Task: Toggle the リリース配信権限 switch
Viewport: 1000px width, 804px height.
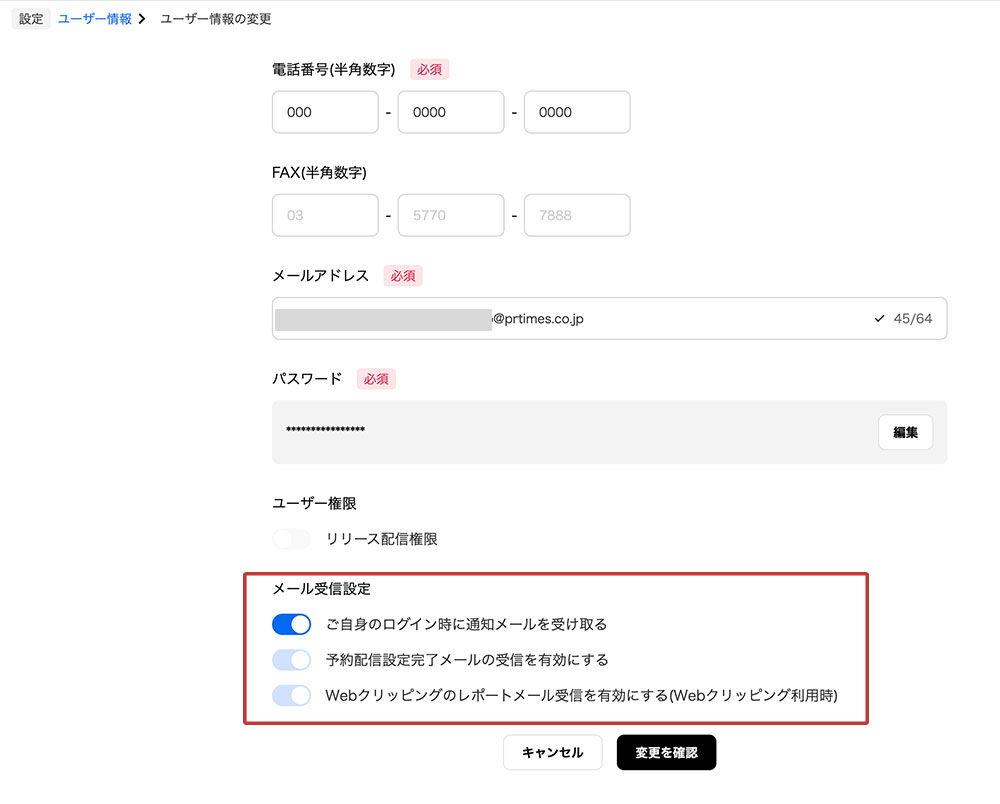Action: 291,539
